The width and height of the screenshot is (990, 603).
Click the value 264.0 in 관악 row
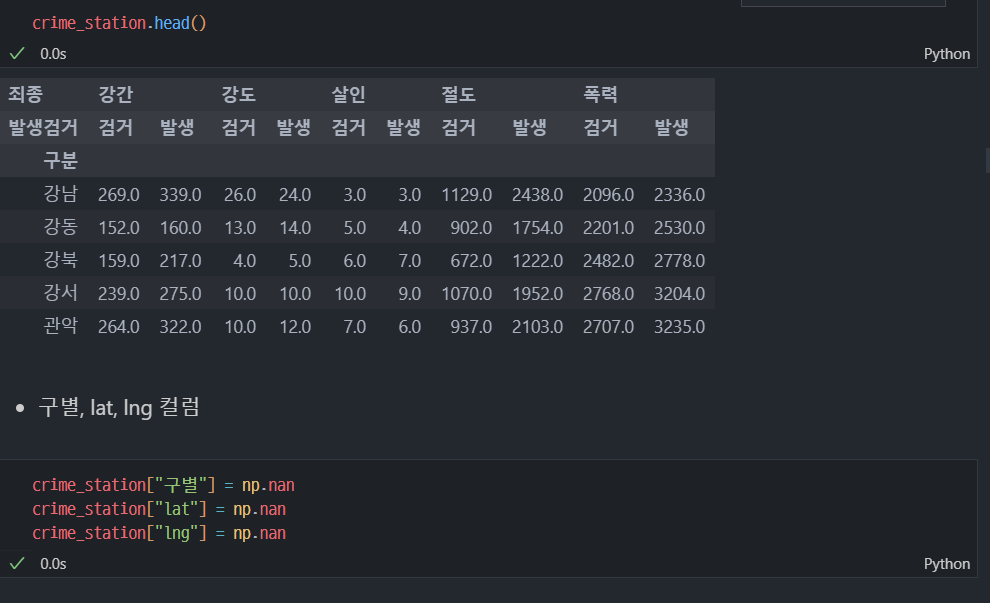click(x=119, y=326)
